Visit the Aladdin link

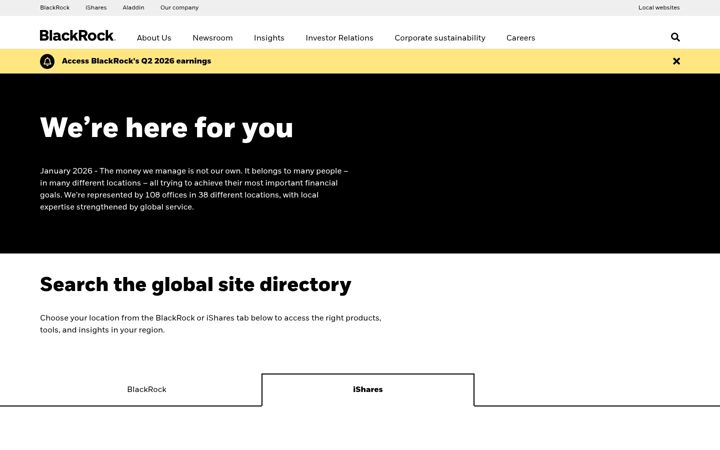tap(133, 8)
